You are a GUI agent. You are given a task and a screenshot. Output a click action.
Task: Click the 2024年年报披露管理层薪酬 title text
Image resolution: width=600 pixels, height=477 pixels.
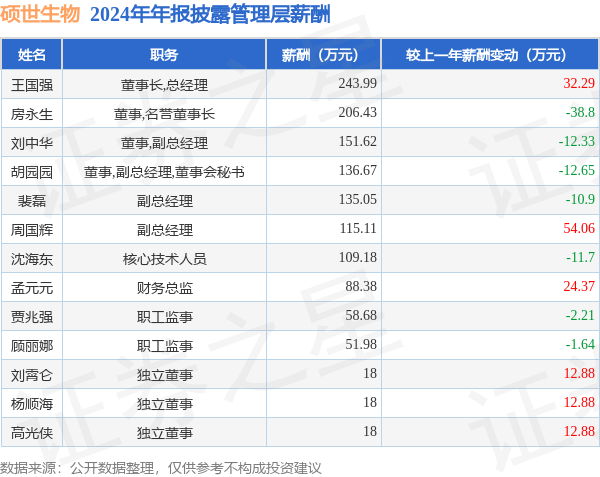210,15
